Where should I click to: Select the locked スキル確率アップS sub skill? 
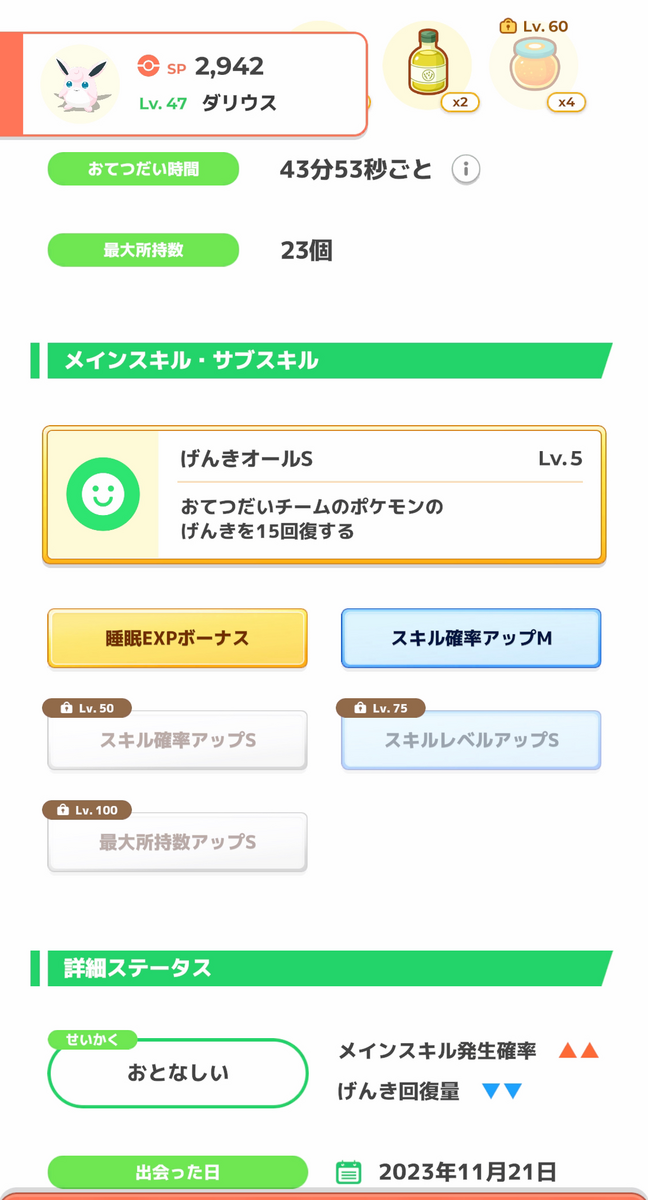tap(178, 740)
